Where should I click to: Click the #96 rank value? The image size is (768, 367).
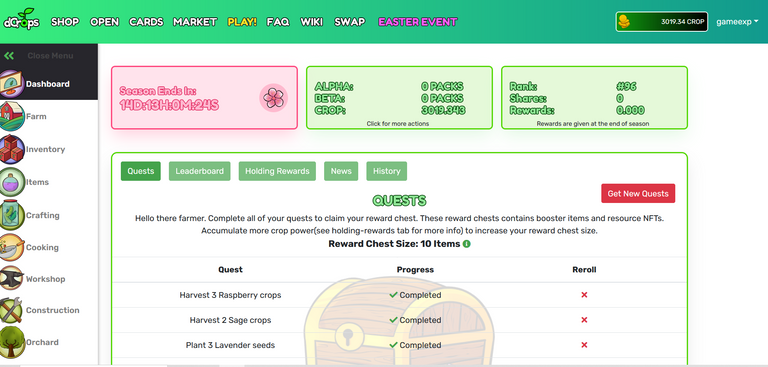tap(626, 87)
